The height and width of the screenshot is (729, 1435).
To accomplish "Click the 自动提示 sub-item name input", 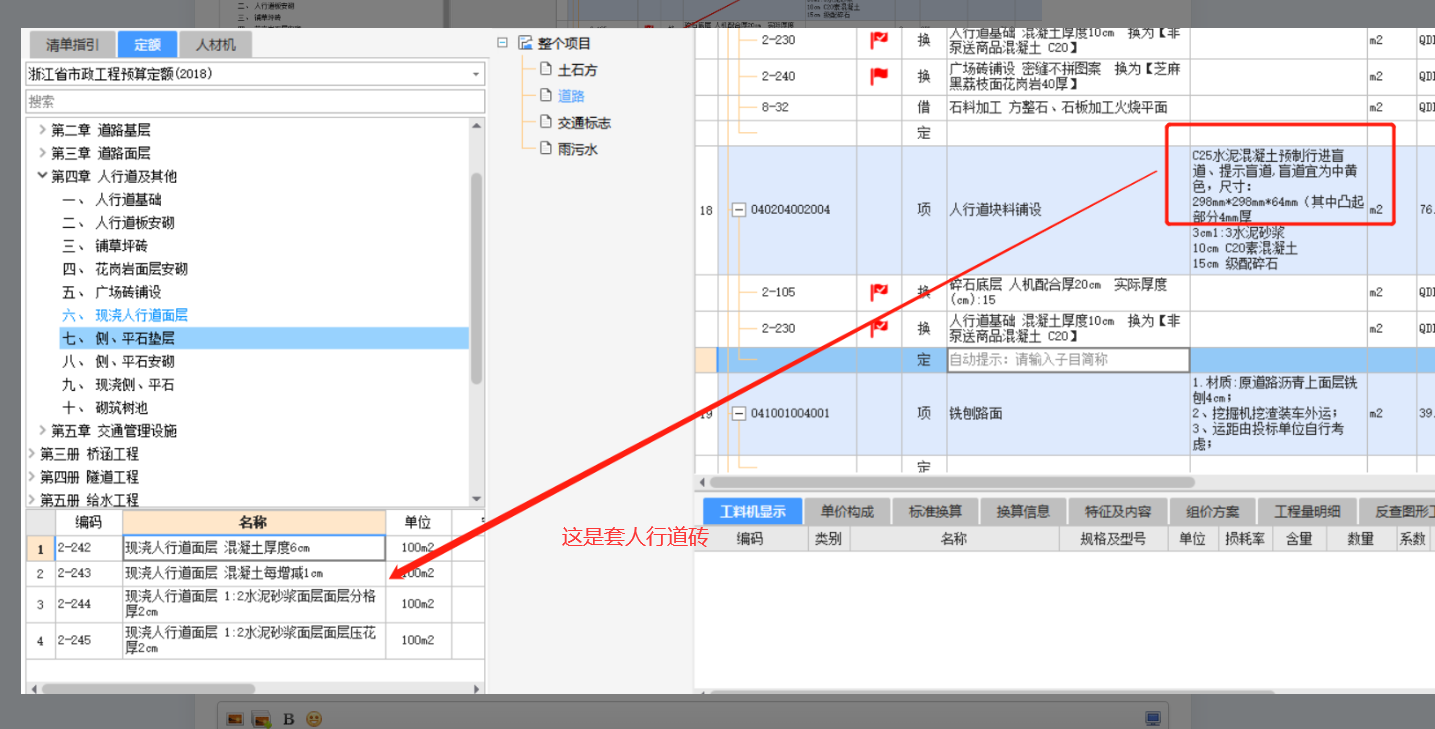I will [x=1068, y=360].
